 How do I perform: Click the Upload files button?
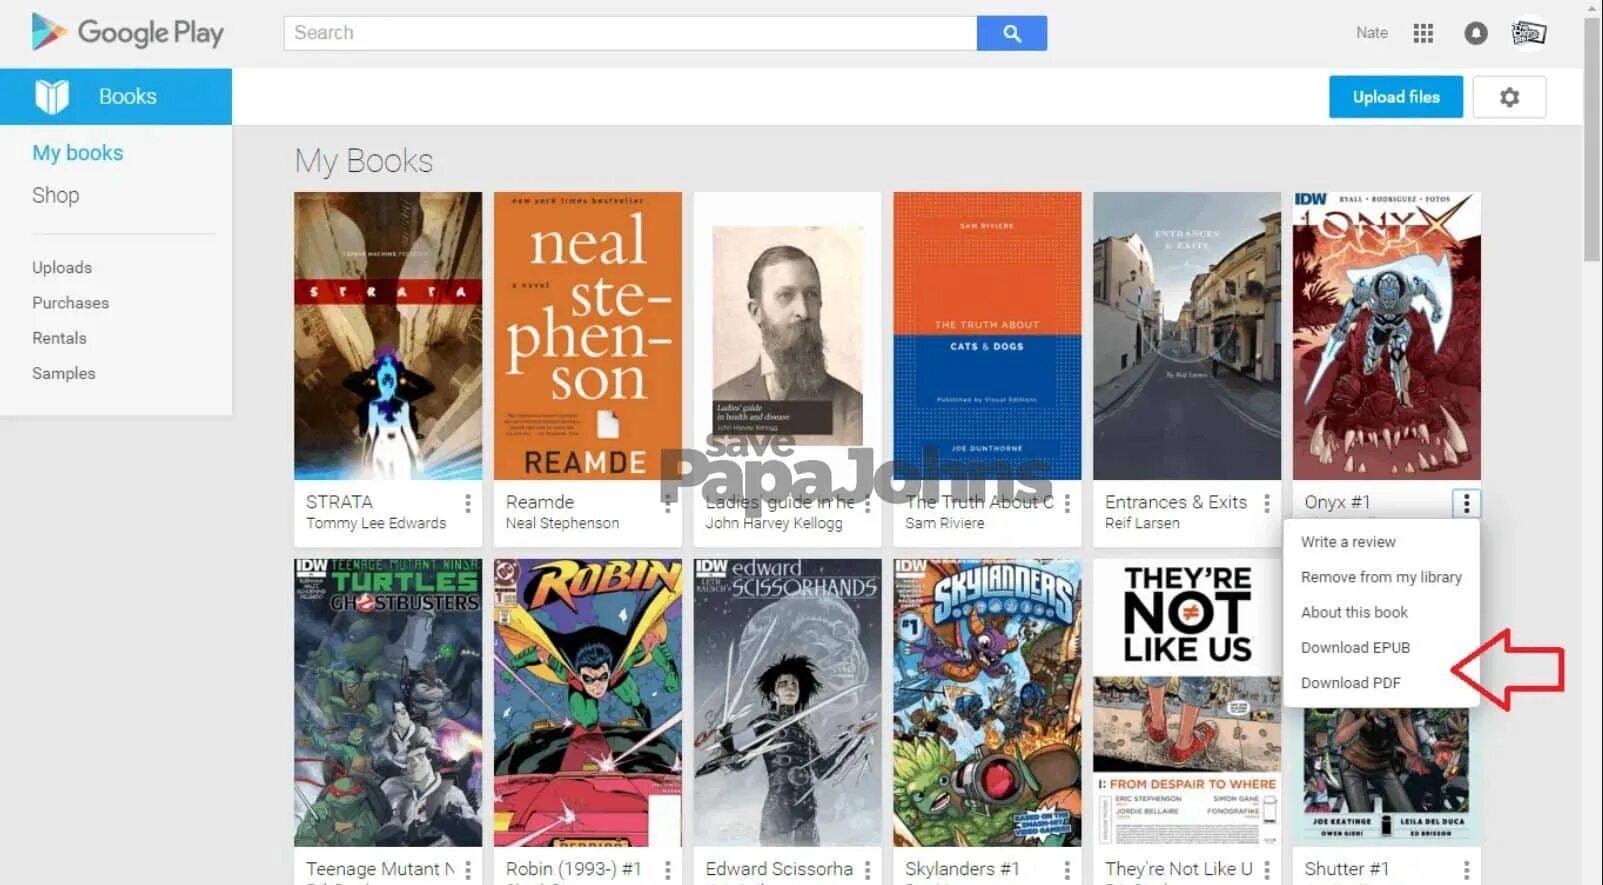point(1396,97)
